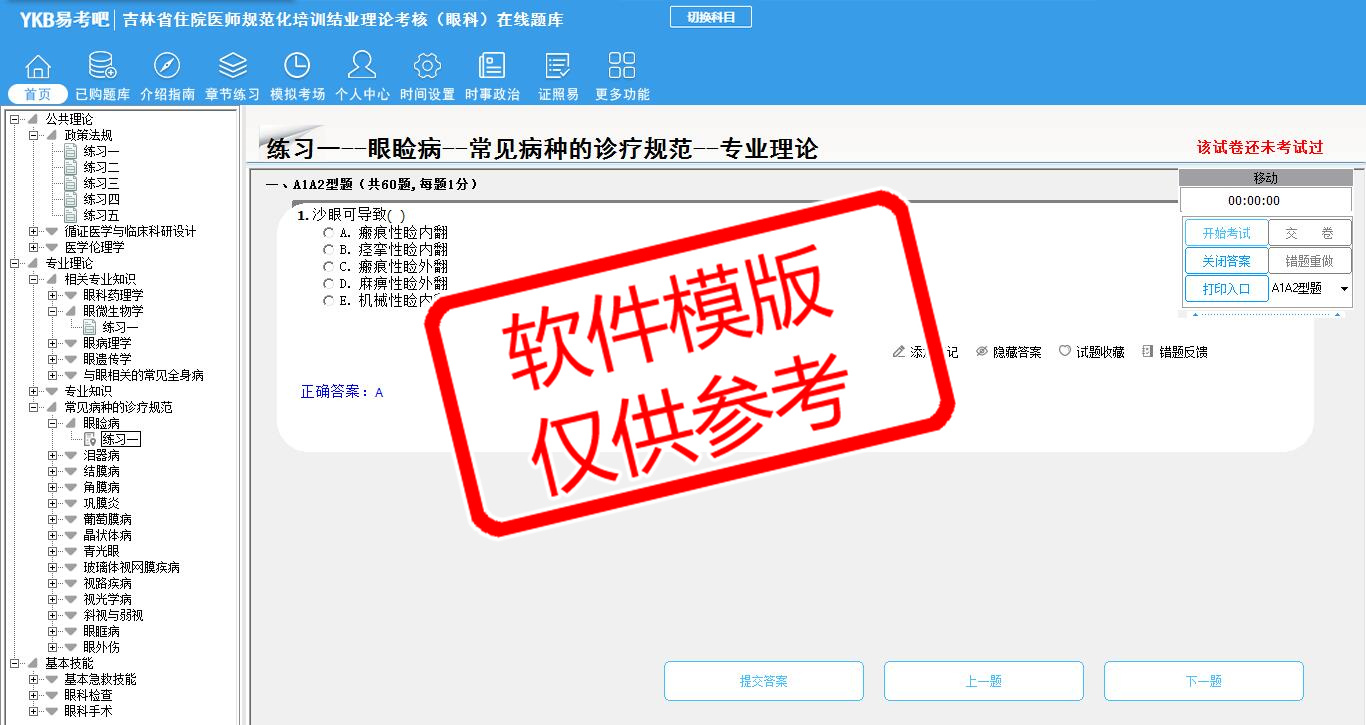This screenshot has width=1366, height=725.
Task: Open 个人中心 user icon
Action: [362, 67]
